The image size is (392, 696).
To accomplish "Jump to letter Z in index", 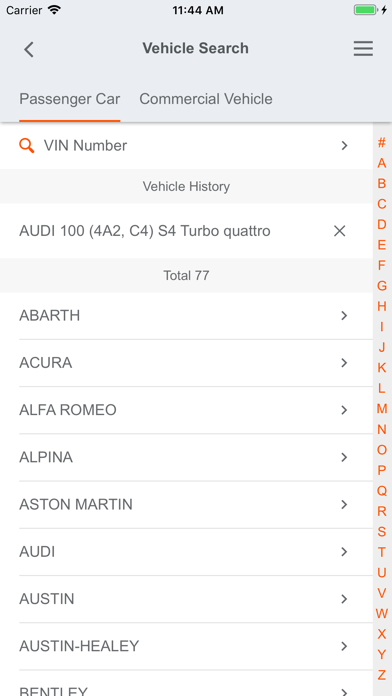I will [x=382, y=675].
